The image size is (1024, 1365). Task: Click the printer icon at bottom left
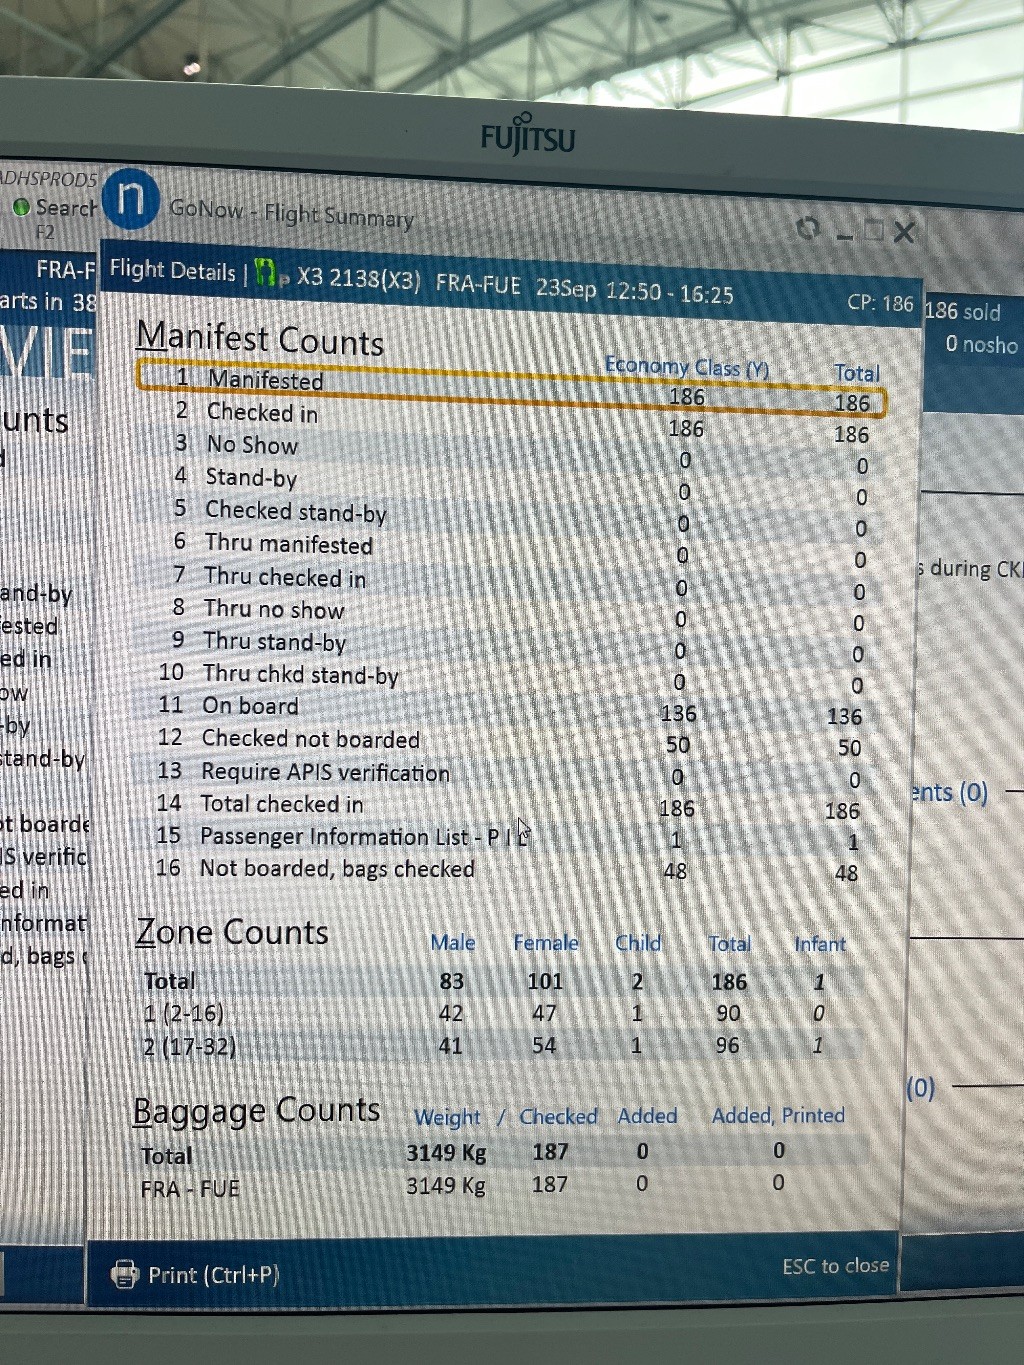[124, 1274]
